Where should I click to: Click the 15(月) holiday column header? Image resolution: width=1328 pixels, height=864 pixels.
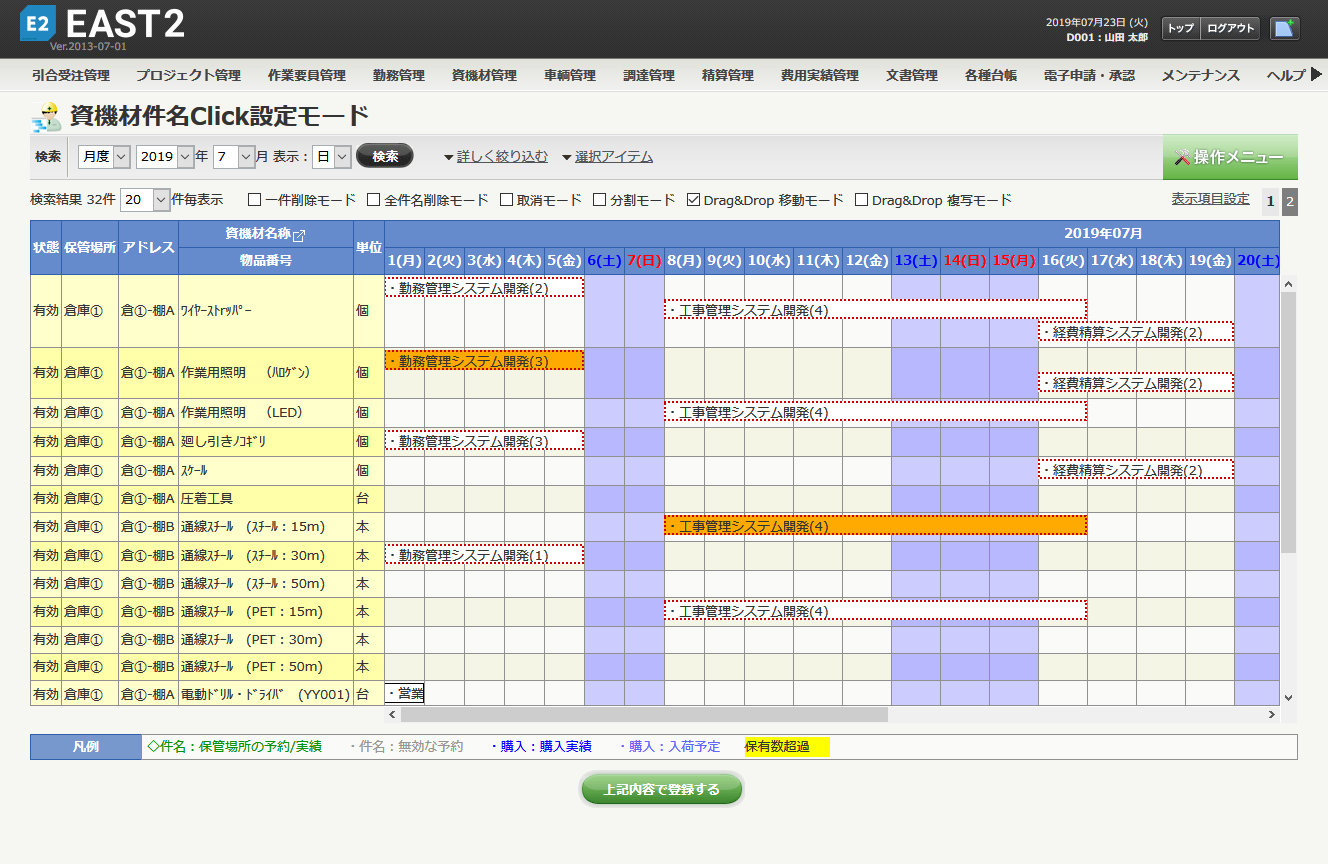point(1014,260)
